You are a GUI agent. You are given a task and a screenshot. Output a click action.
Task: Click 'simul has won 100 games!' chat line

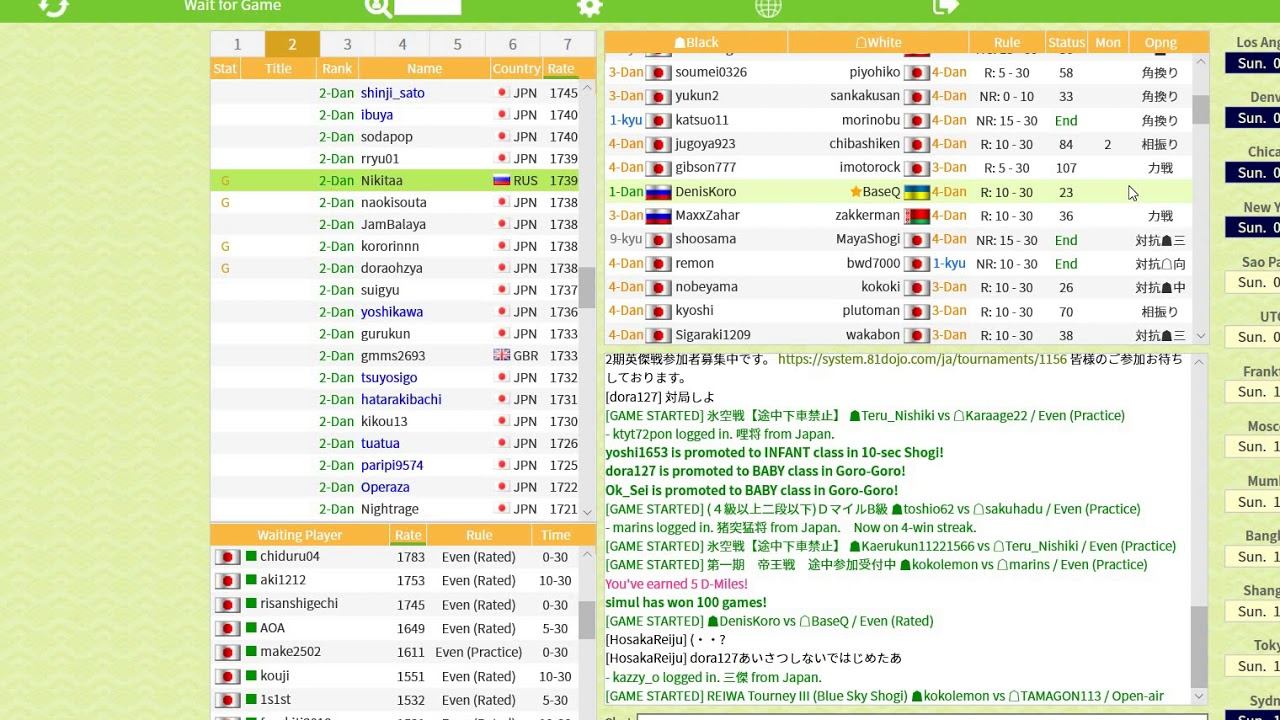[x=686, y=602]
